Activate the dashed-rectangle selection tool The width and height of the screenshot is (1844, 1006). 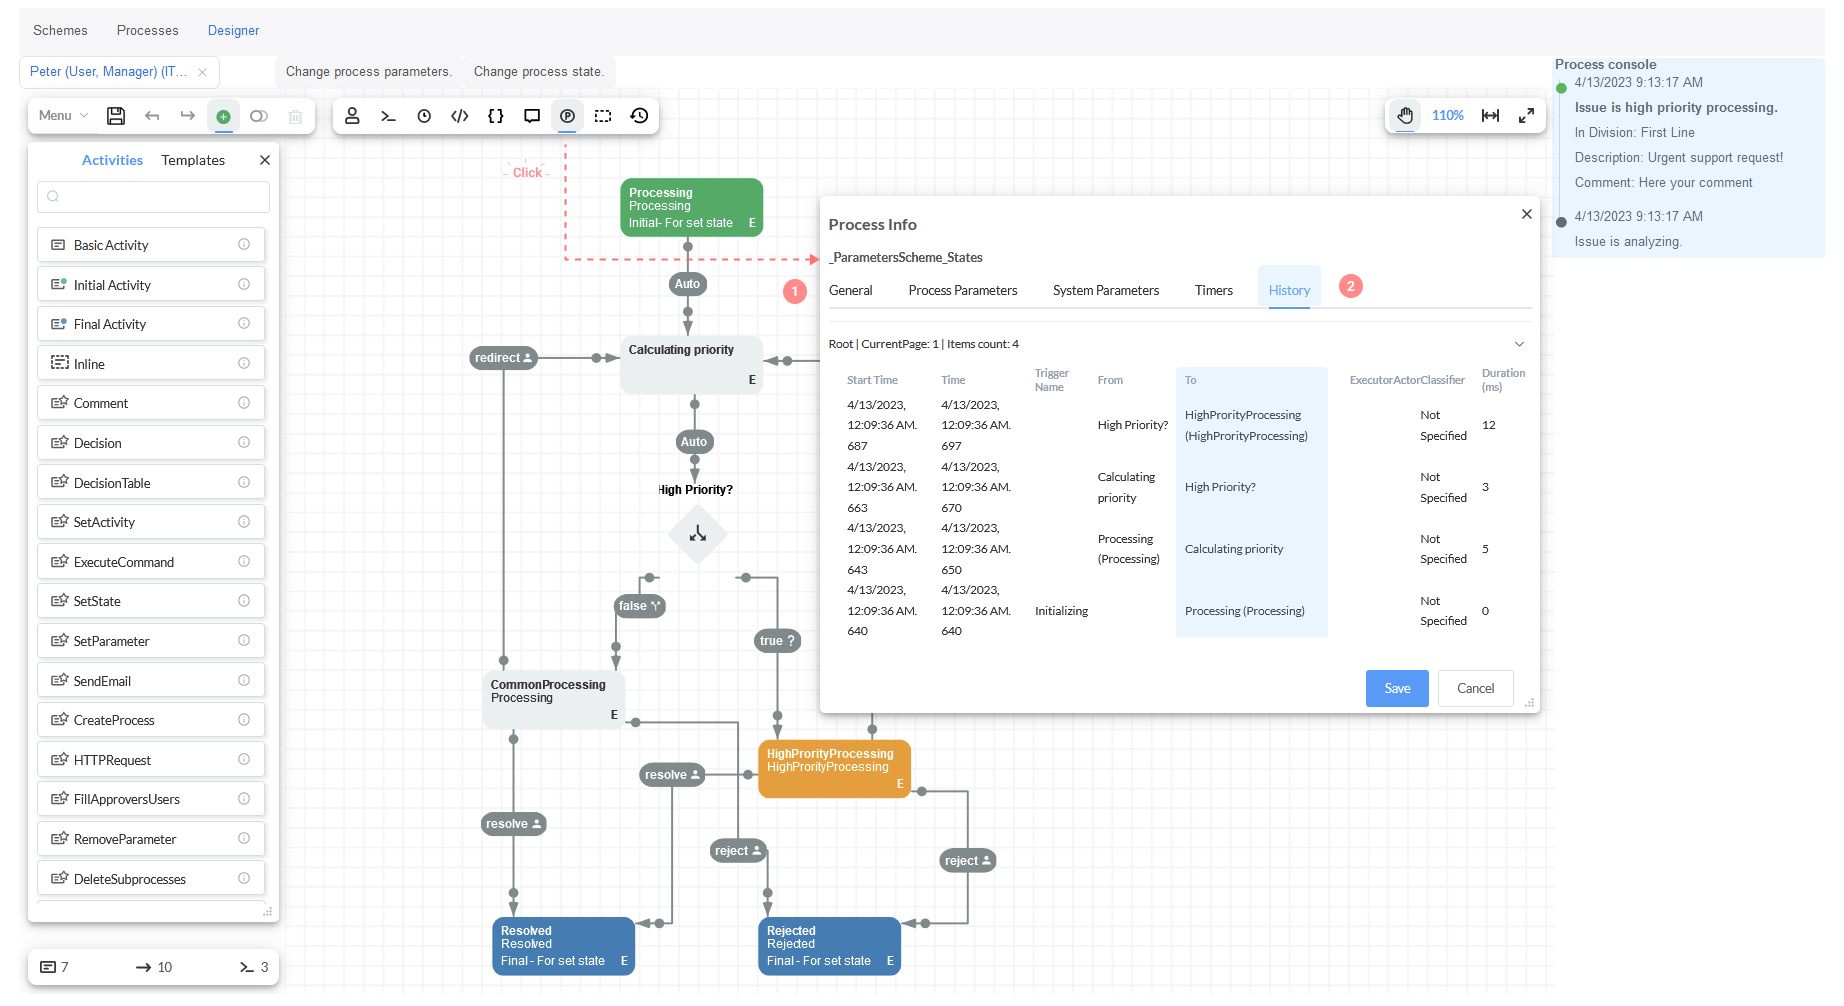[603, 116]
